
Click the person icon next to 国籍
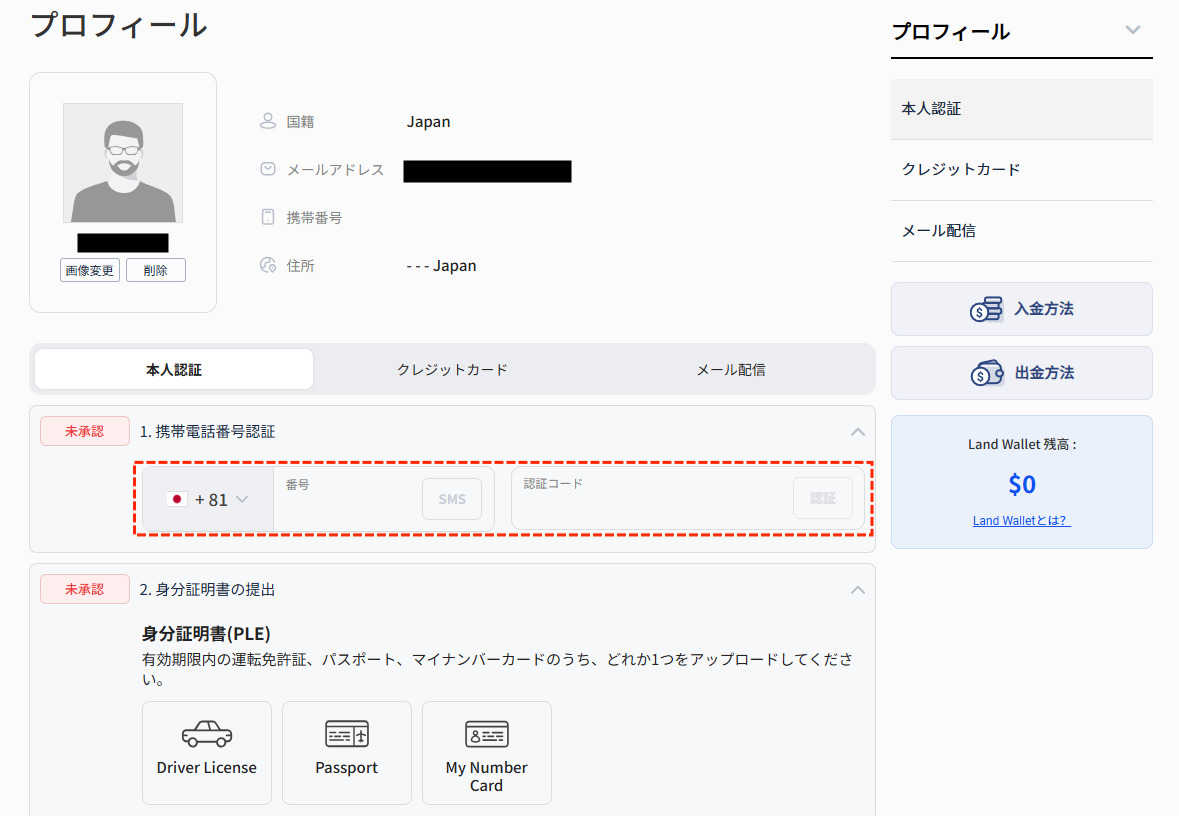click(267, 120)
